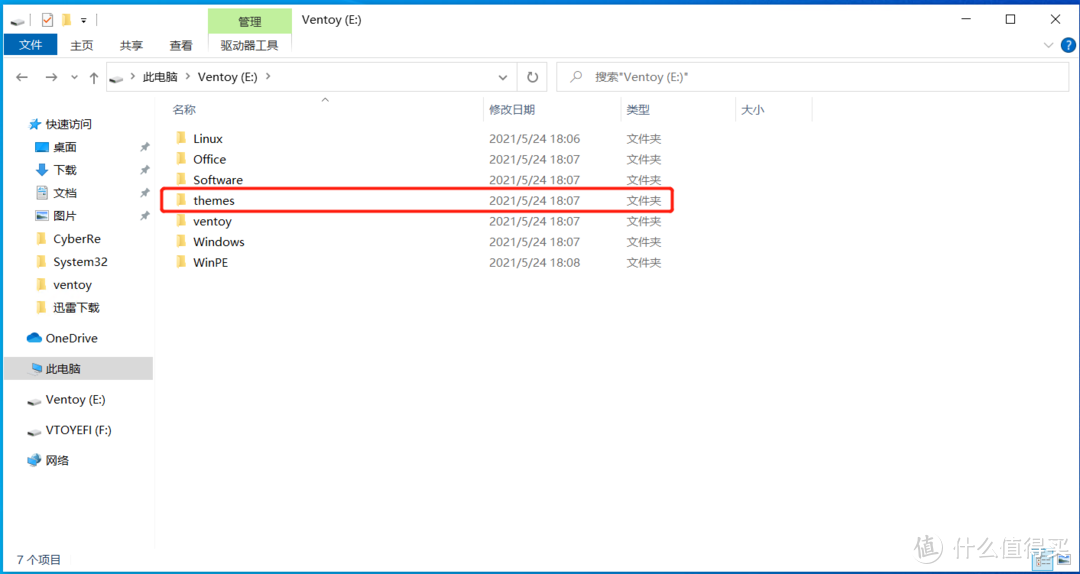1080x574 pixels.
Task: Click the 图片 pictures icon
Action: (x=41, y=216)
